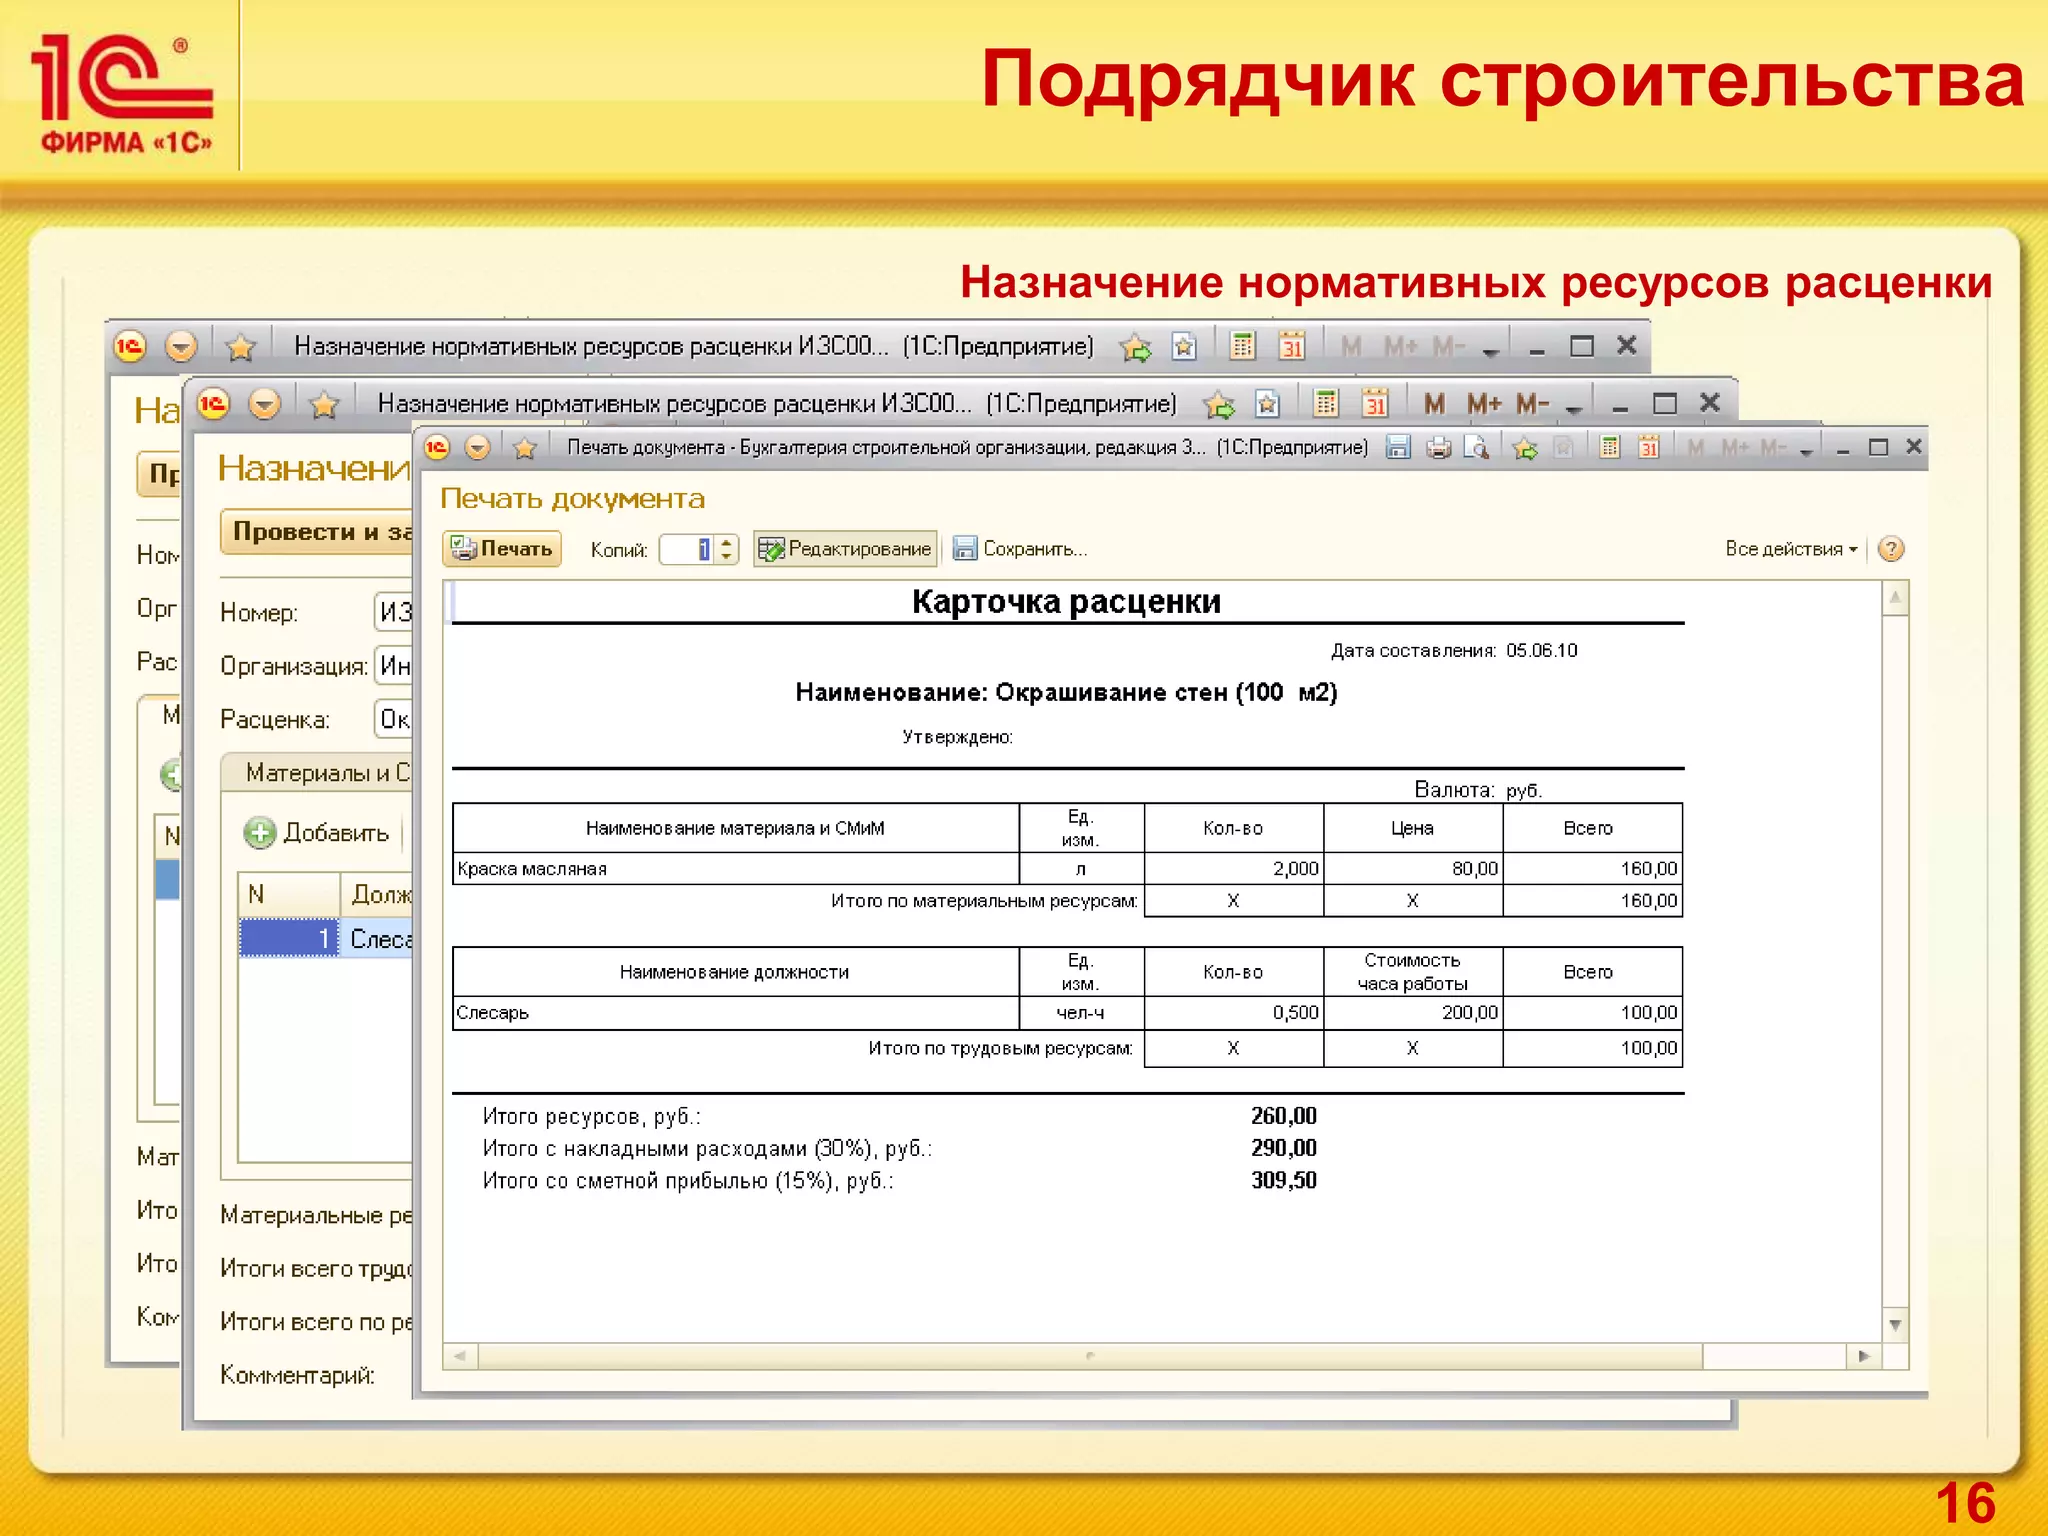Screen dimensions: 2048x1536
Task: Click right arrow of horizontal scrollbar
Action: pyautogui.click(x=1863, y=1356)
